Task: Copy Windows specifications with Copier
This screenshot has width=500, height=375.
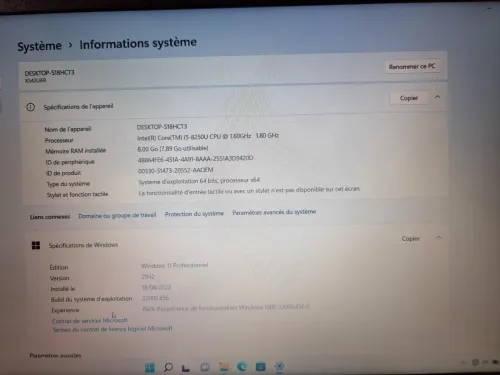Action: [410, 239]
